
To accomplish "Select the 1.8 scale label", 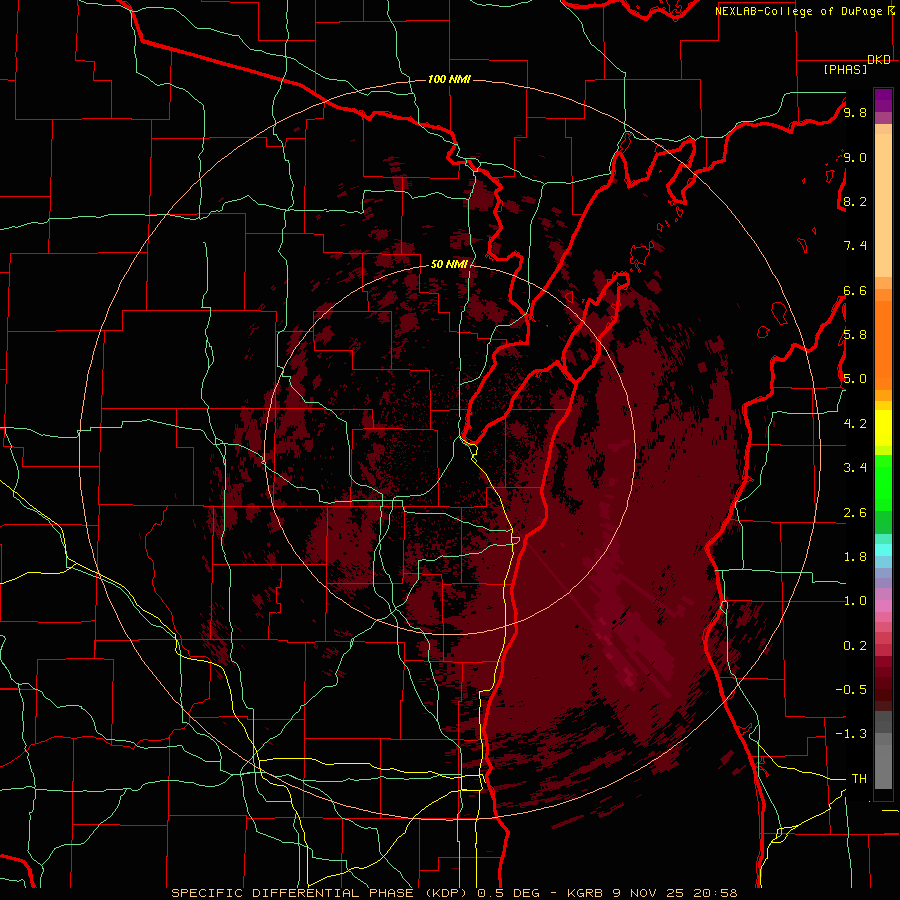I will click(855, 557).
